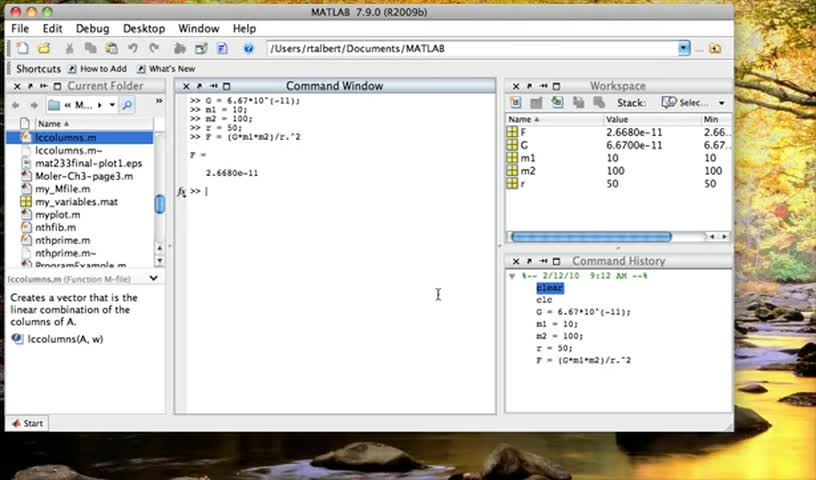Open the Profiler toolbar icon
The image size is (816, 480).
pyautogui.click(x=222, y=48)
